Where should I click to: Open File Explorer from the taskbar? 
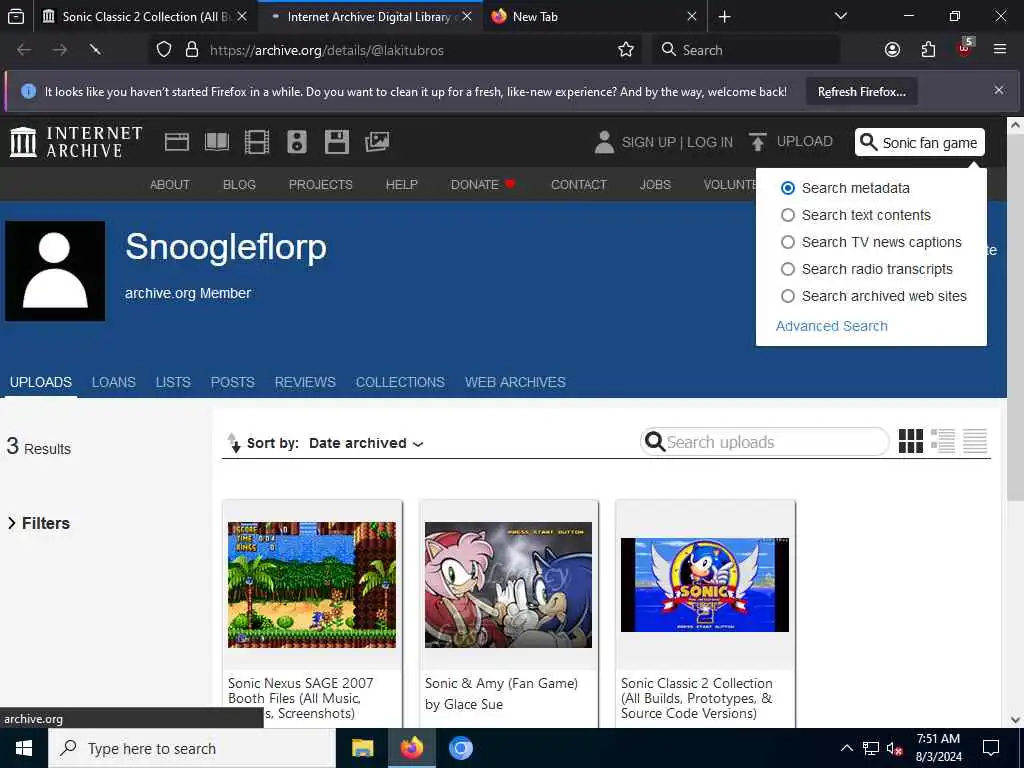click(362, 748)
